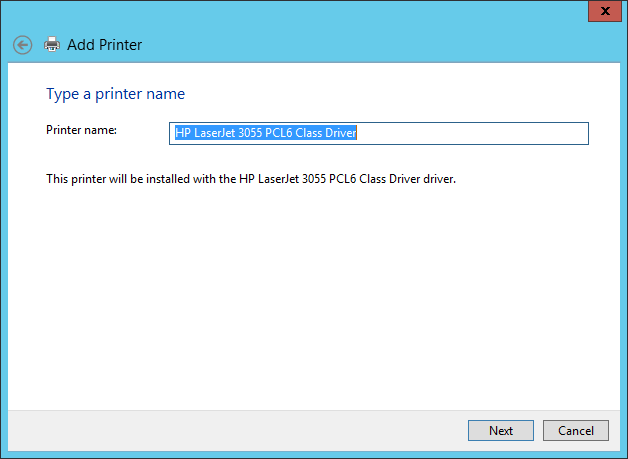Click the "Type a printer name" heading
This screenshot has width=628, height=459.
click(115, 94)
